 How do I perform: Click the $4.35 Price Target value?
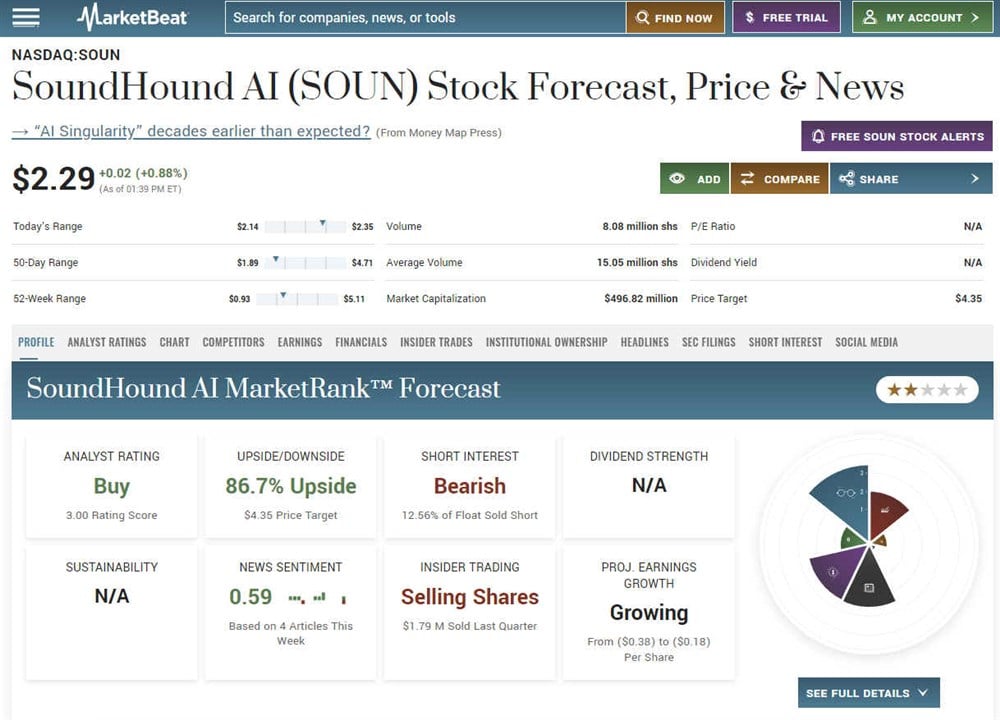[x=968, y=298]
